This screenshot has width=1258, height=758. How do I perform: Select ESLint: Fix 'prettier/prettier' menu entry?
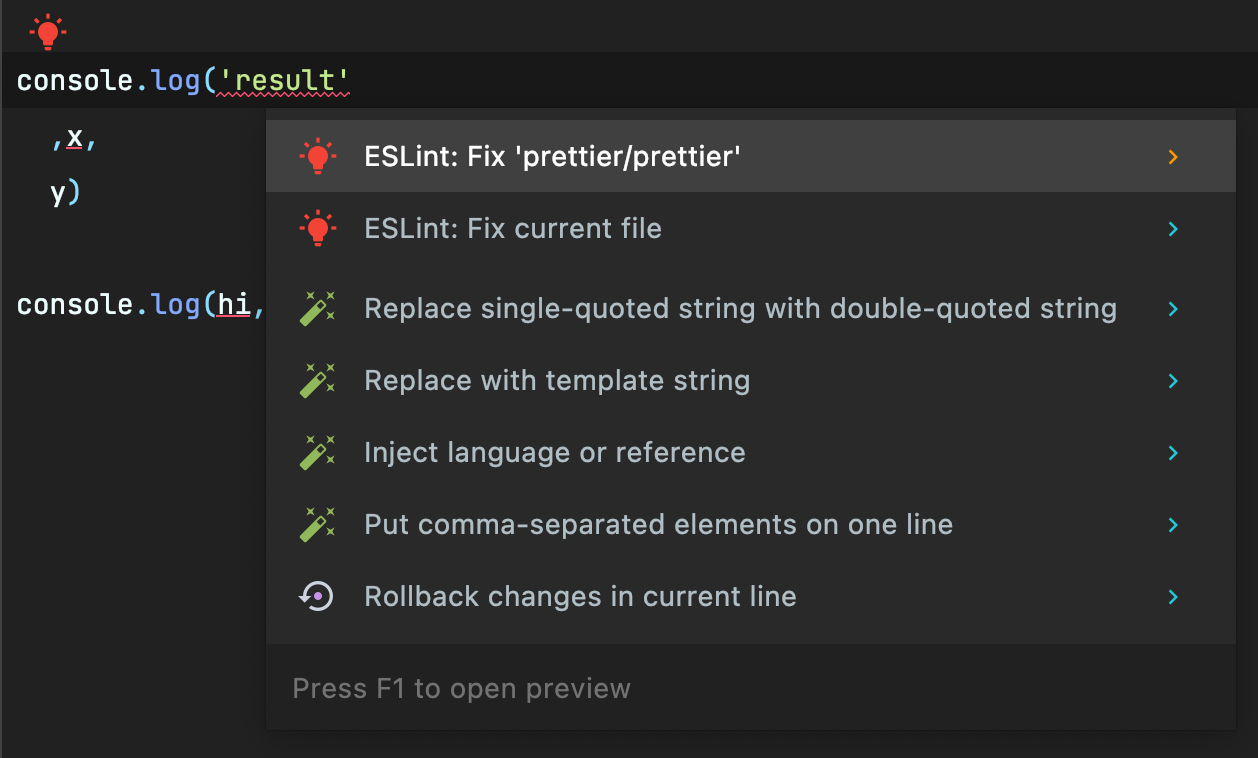[552, 157]
